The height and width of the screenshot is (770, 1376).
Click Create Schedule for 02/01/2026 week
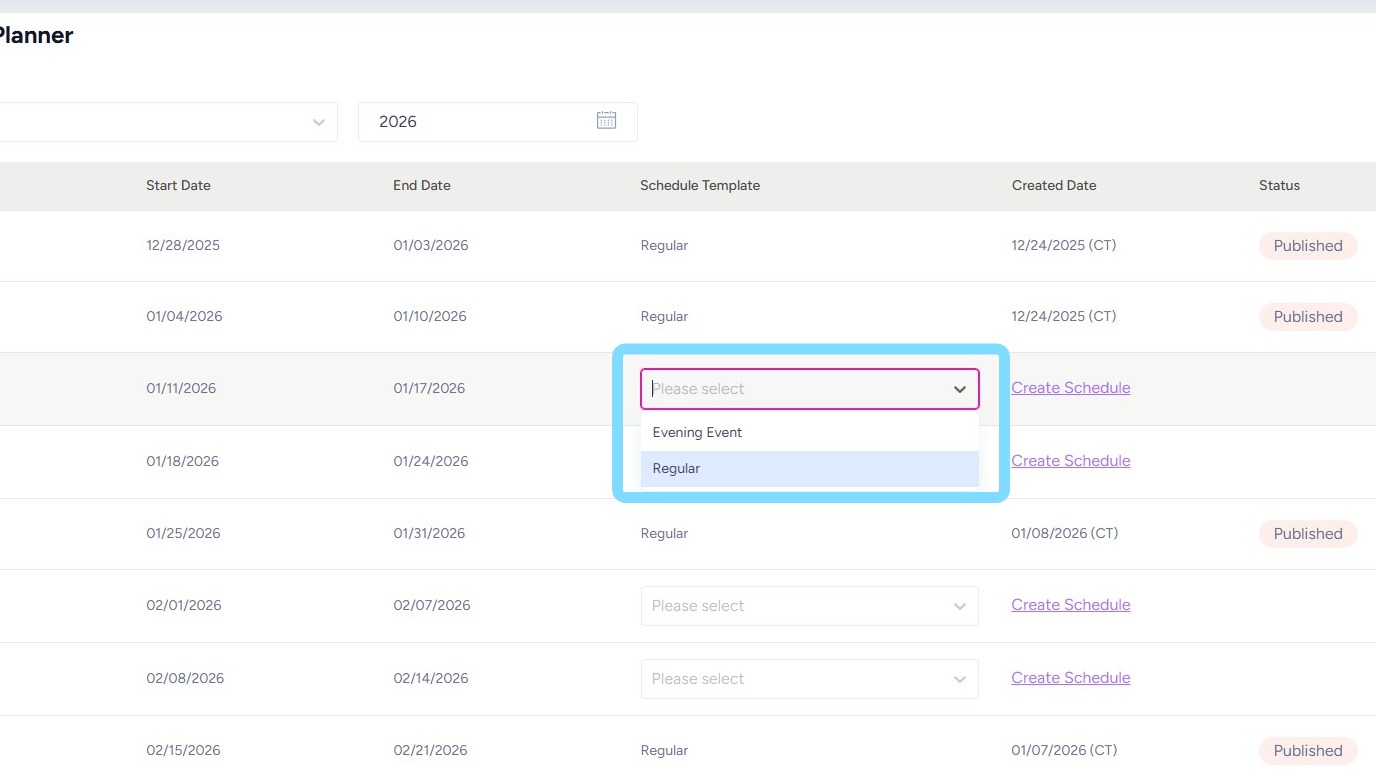coord(1070,605)
